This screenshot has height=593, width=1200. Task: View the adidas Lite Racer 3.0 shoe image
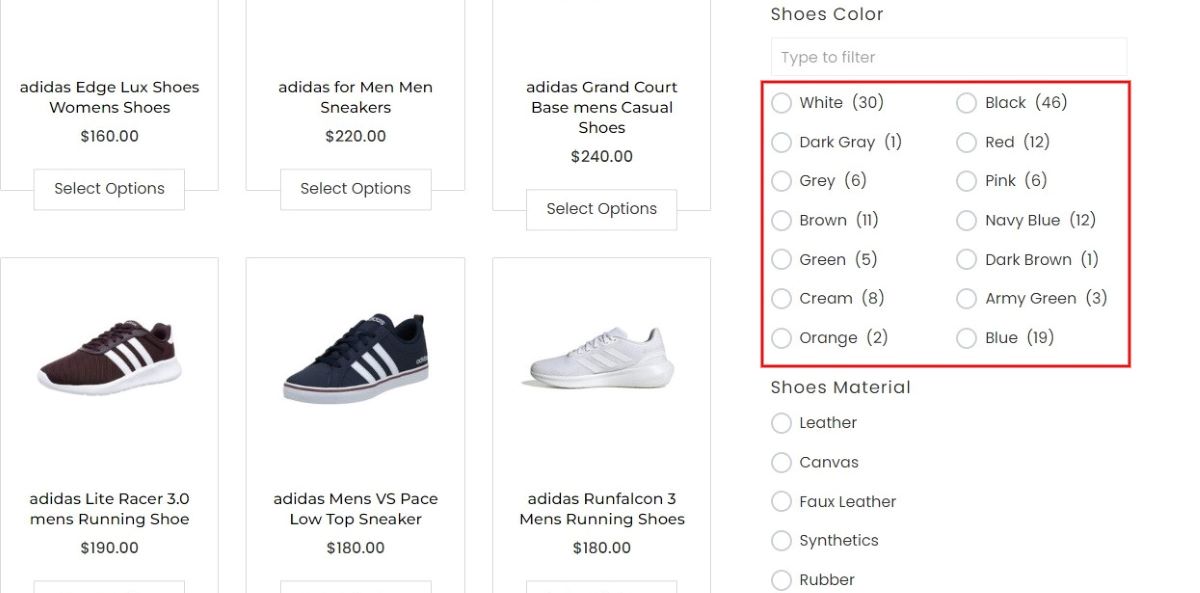[x=110, y=357]
